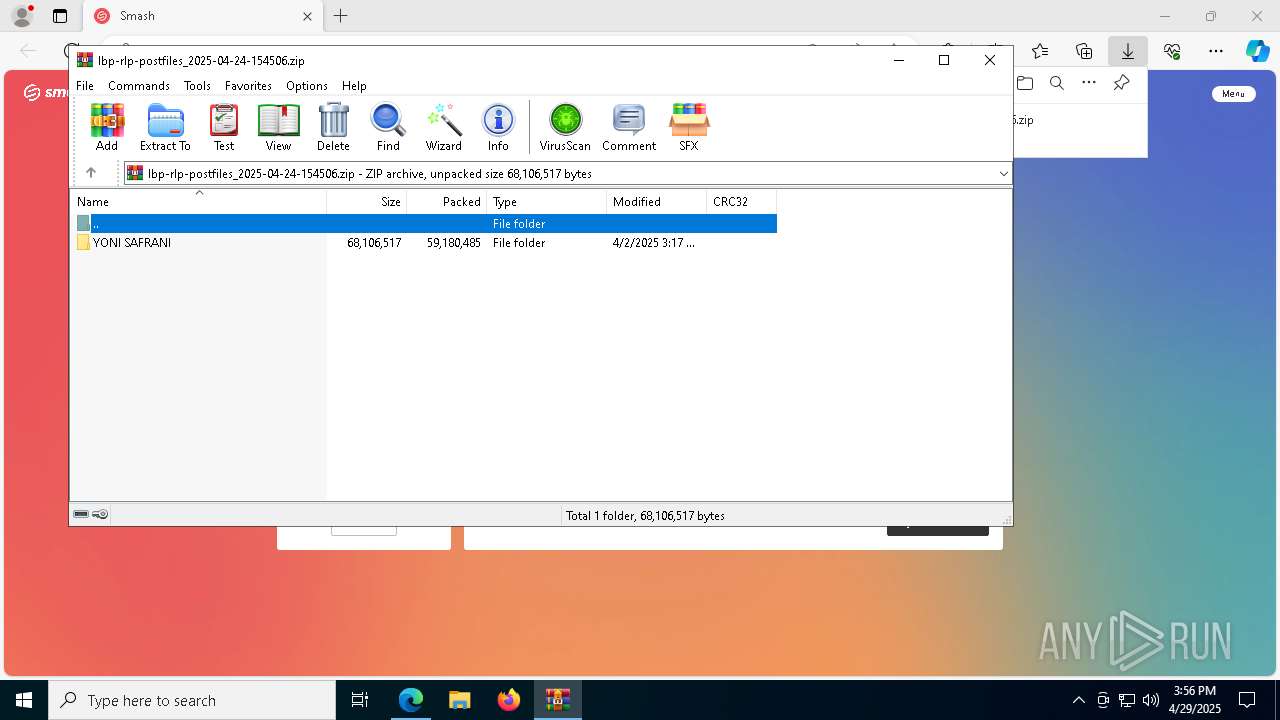Open the Commands menu
1280x720 pixels.
click(x=139, y=86)
